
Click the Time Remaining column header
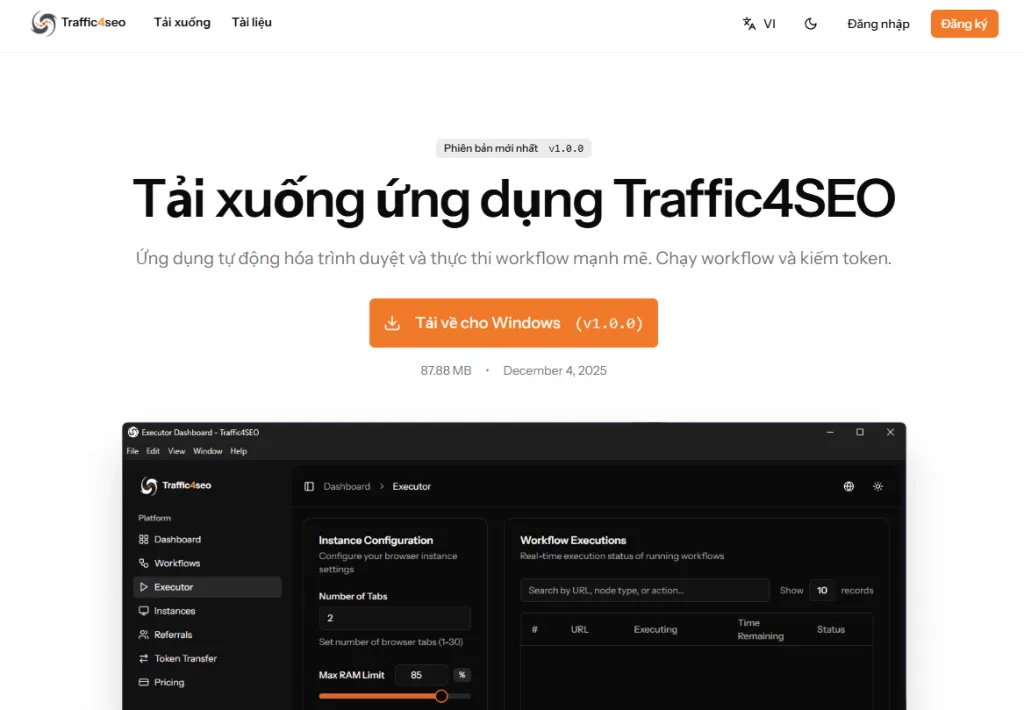point(760,629)
